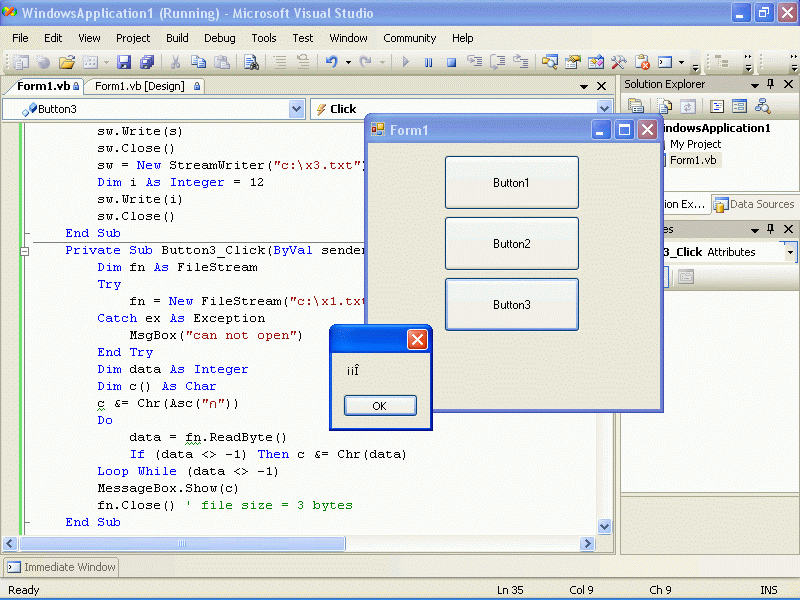The image size is (800, 600).
Task: Close the Form1.vb document tab
Action: tap(602, 86)
